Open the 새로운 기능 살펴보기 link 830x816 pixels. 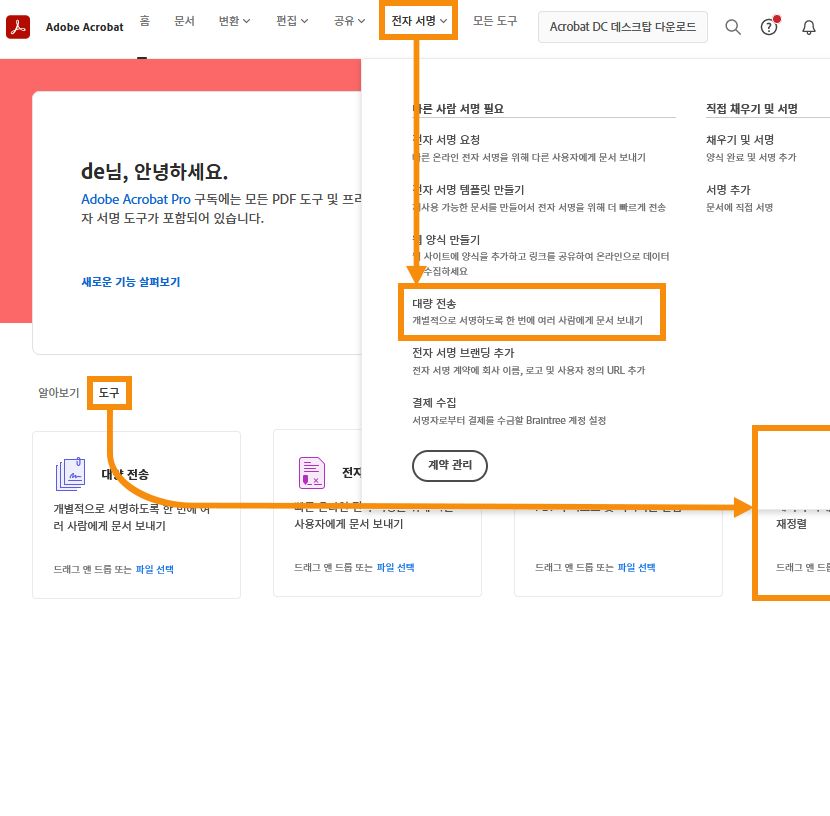[x=131, y=282]
